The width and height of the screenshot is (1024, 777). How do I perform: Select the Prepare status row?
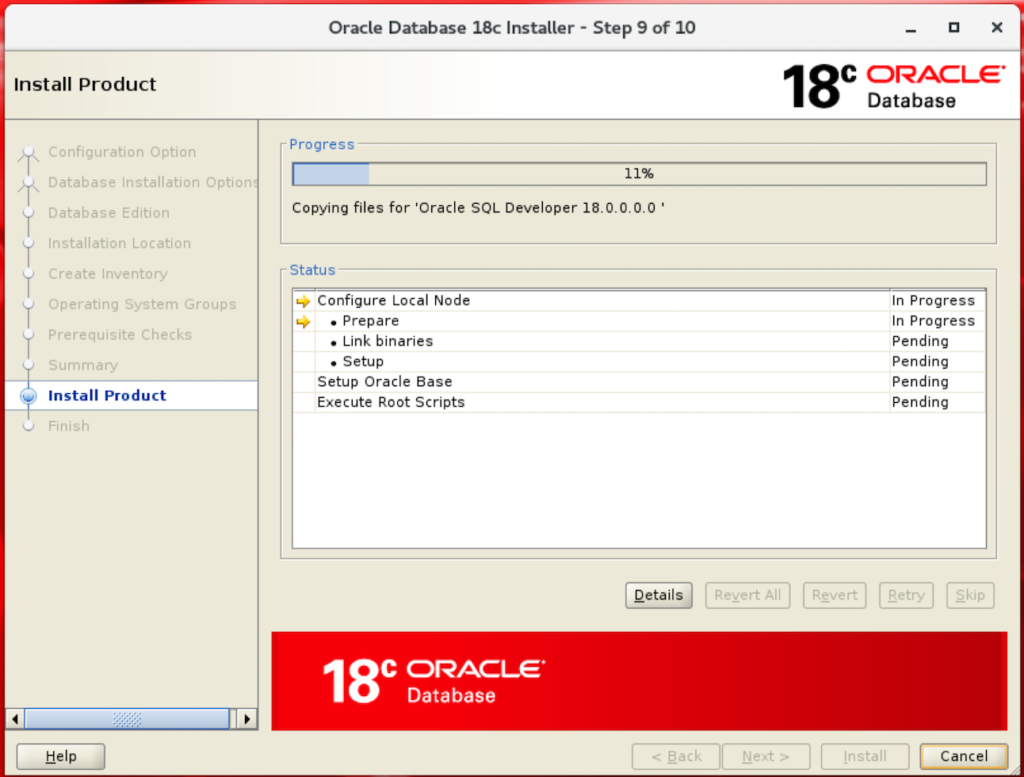(x=639, y=321)
